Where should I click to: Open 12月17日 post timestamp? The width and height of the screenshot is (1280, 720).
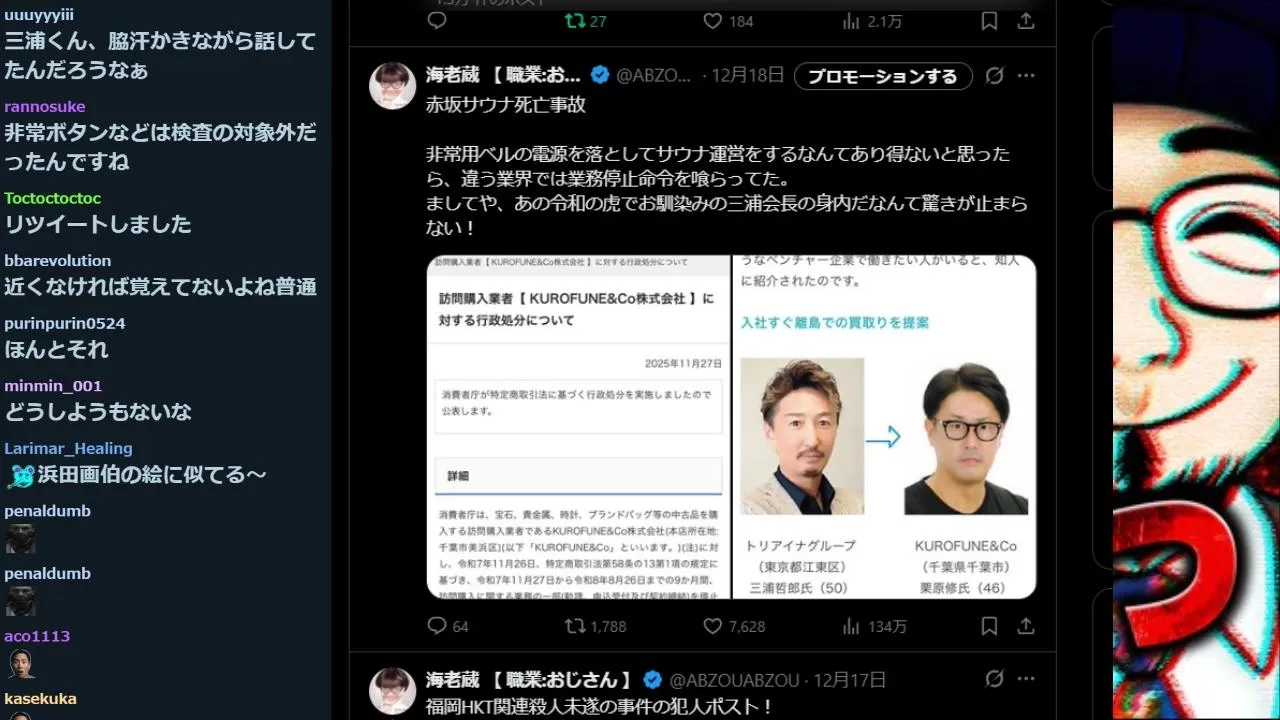point(850,680)
